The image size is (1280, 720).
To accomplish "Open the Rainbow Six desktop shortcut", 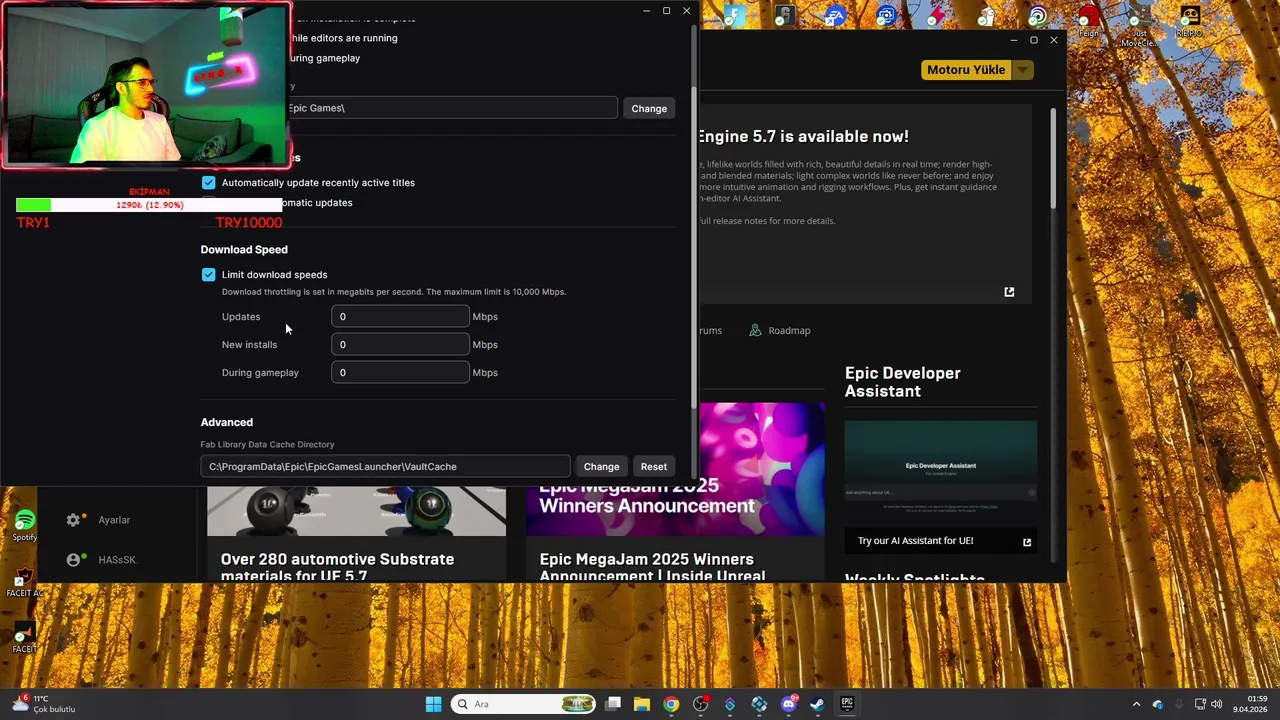I will pyautogui.click(x=785, y=16).
